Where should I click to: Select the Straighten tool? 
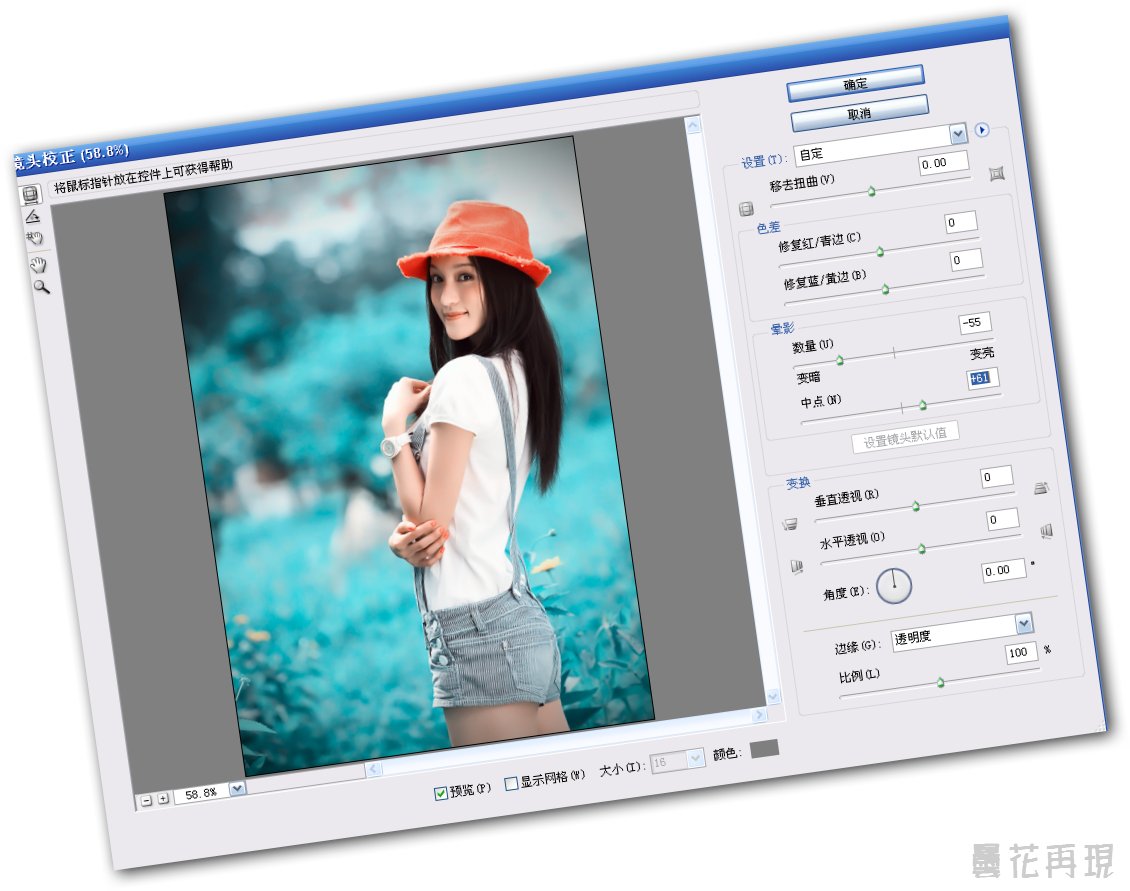(x=32, y=216)
